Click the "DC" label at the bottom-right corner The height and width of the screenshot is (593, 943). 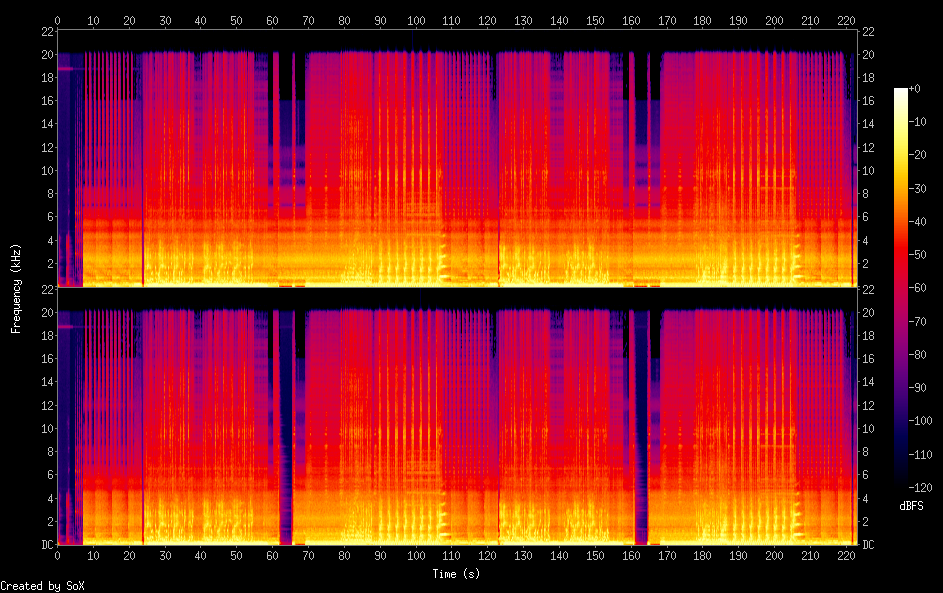pyautogui.click(x=869, y=545)
